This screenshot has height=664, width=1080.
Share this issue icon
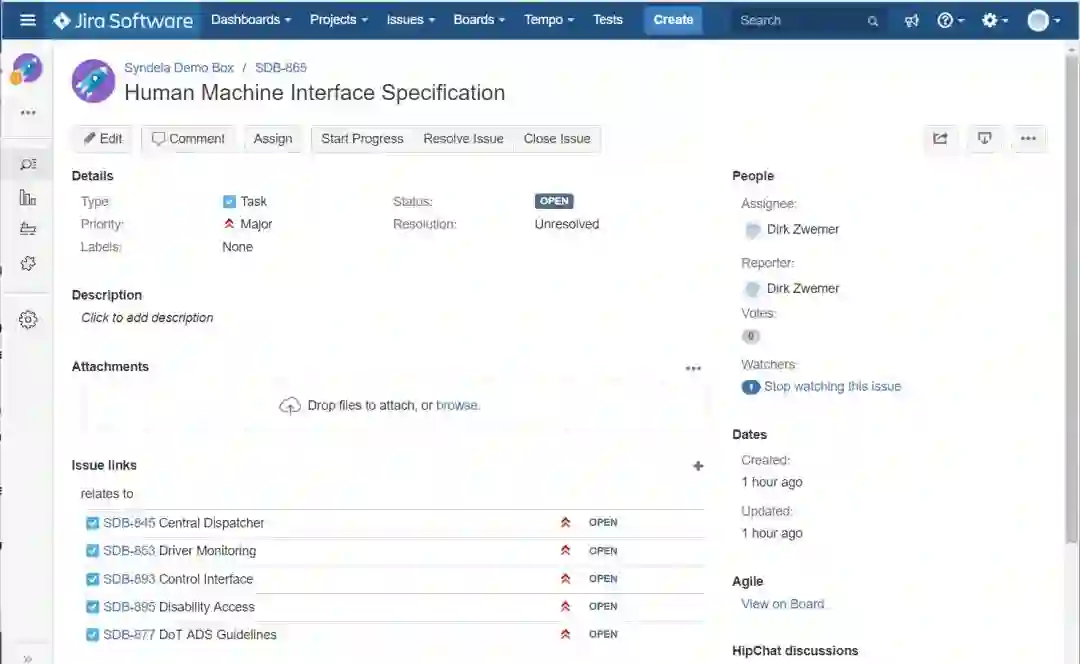pyautogui.click(x=940, y=138)
